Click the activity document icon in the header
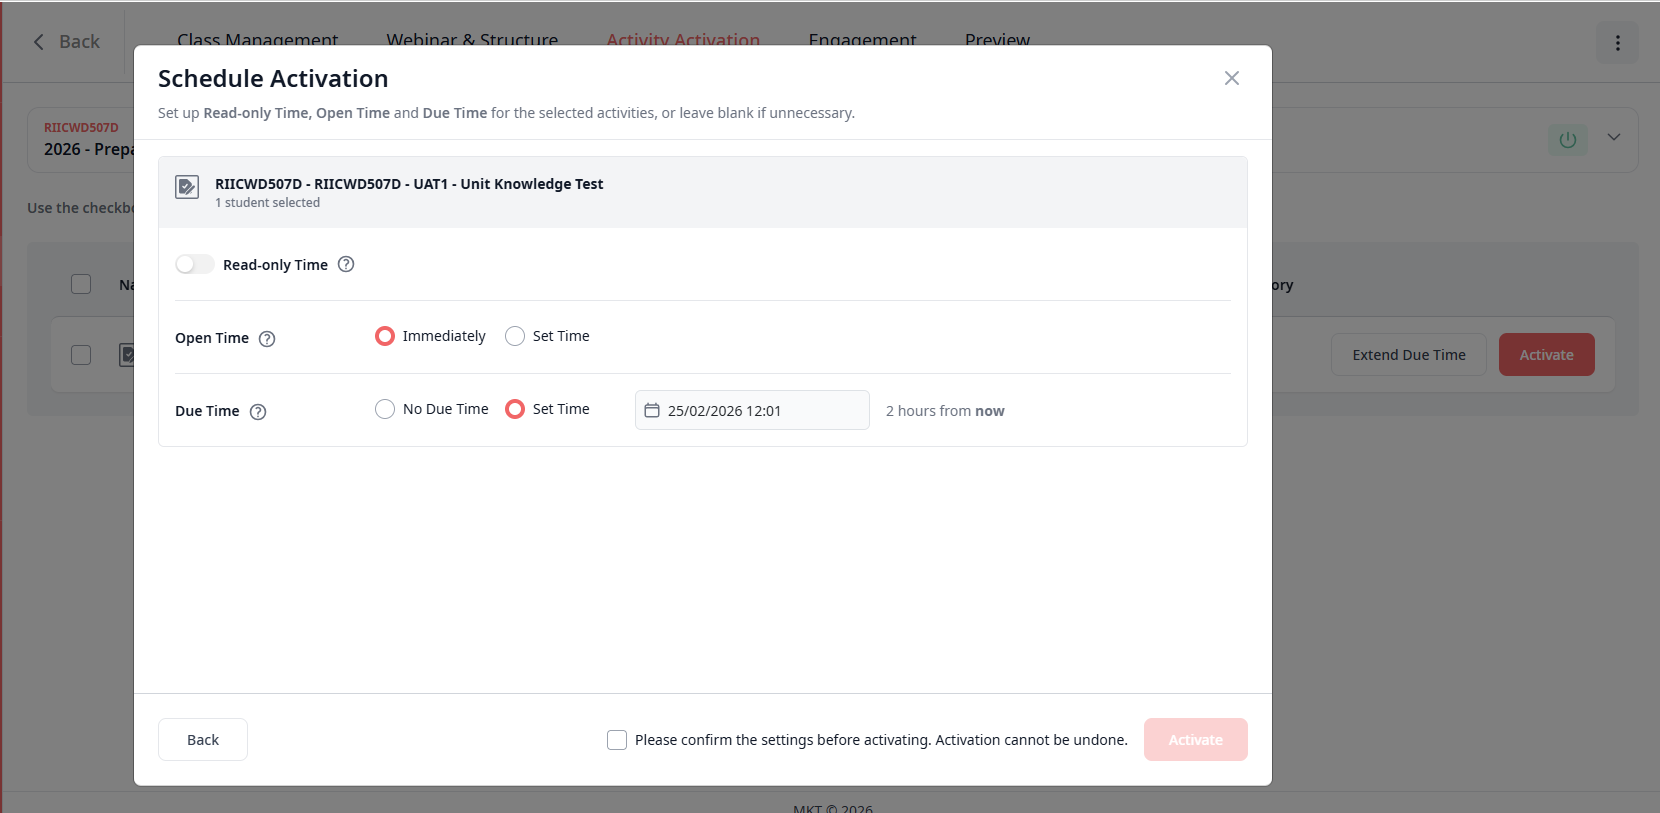The height and width of the screenshot is (813, 1660). 187,187
